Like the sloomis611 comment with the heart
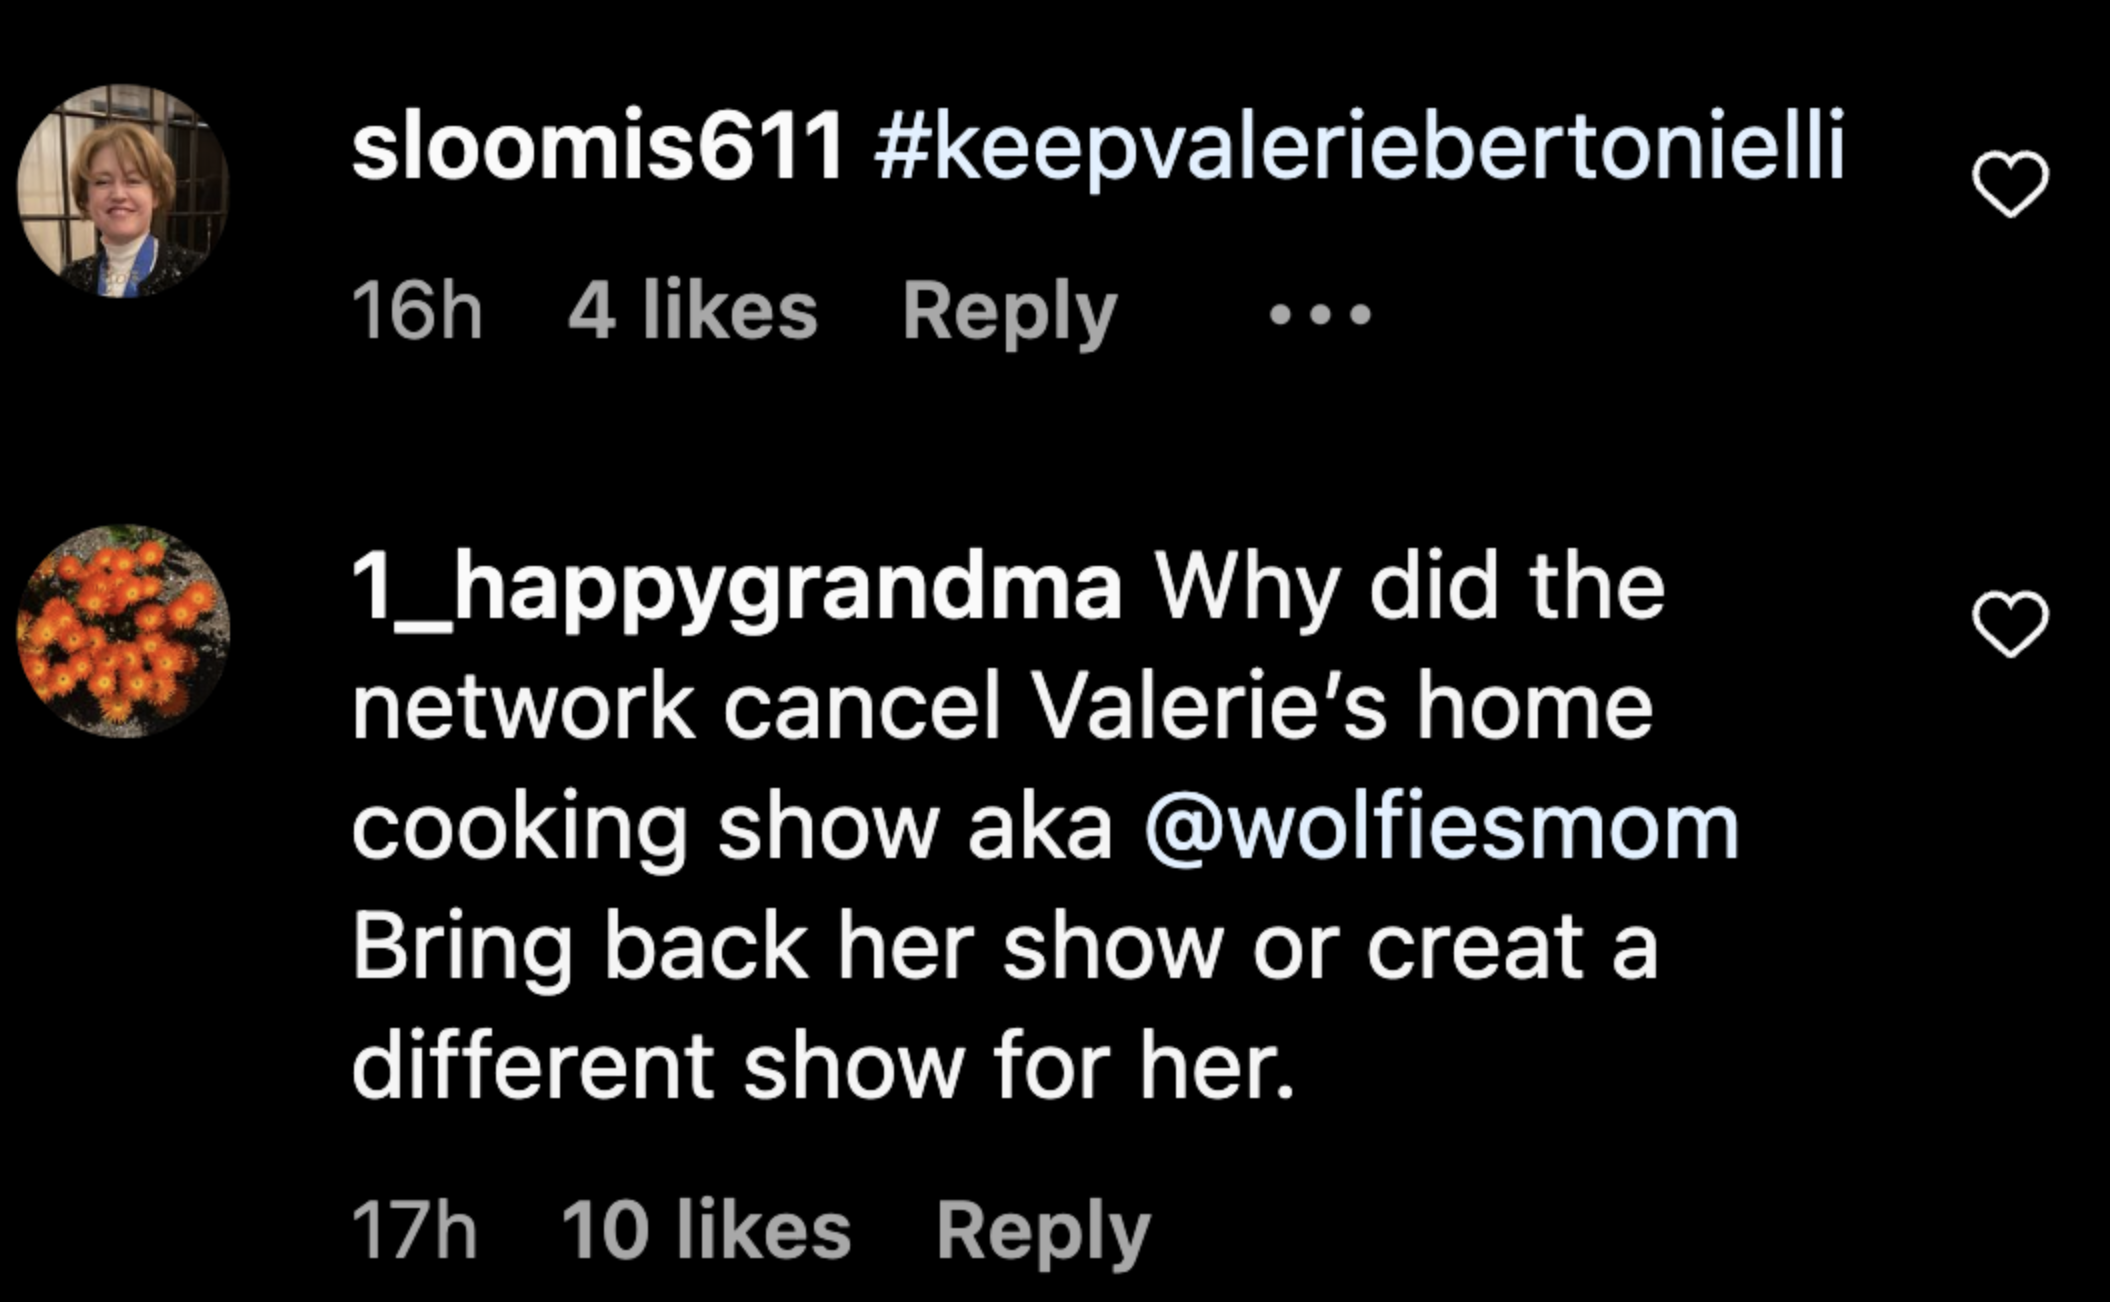 pyautogui.click(x=2010, y=185)
